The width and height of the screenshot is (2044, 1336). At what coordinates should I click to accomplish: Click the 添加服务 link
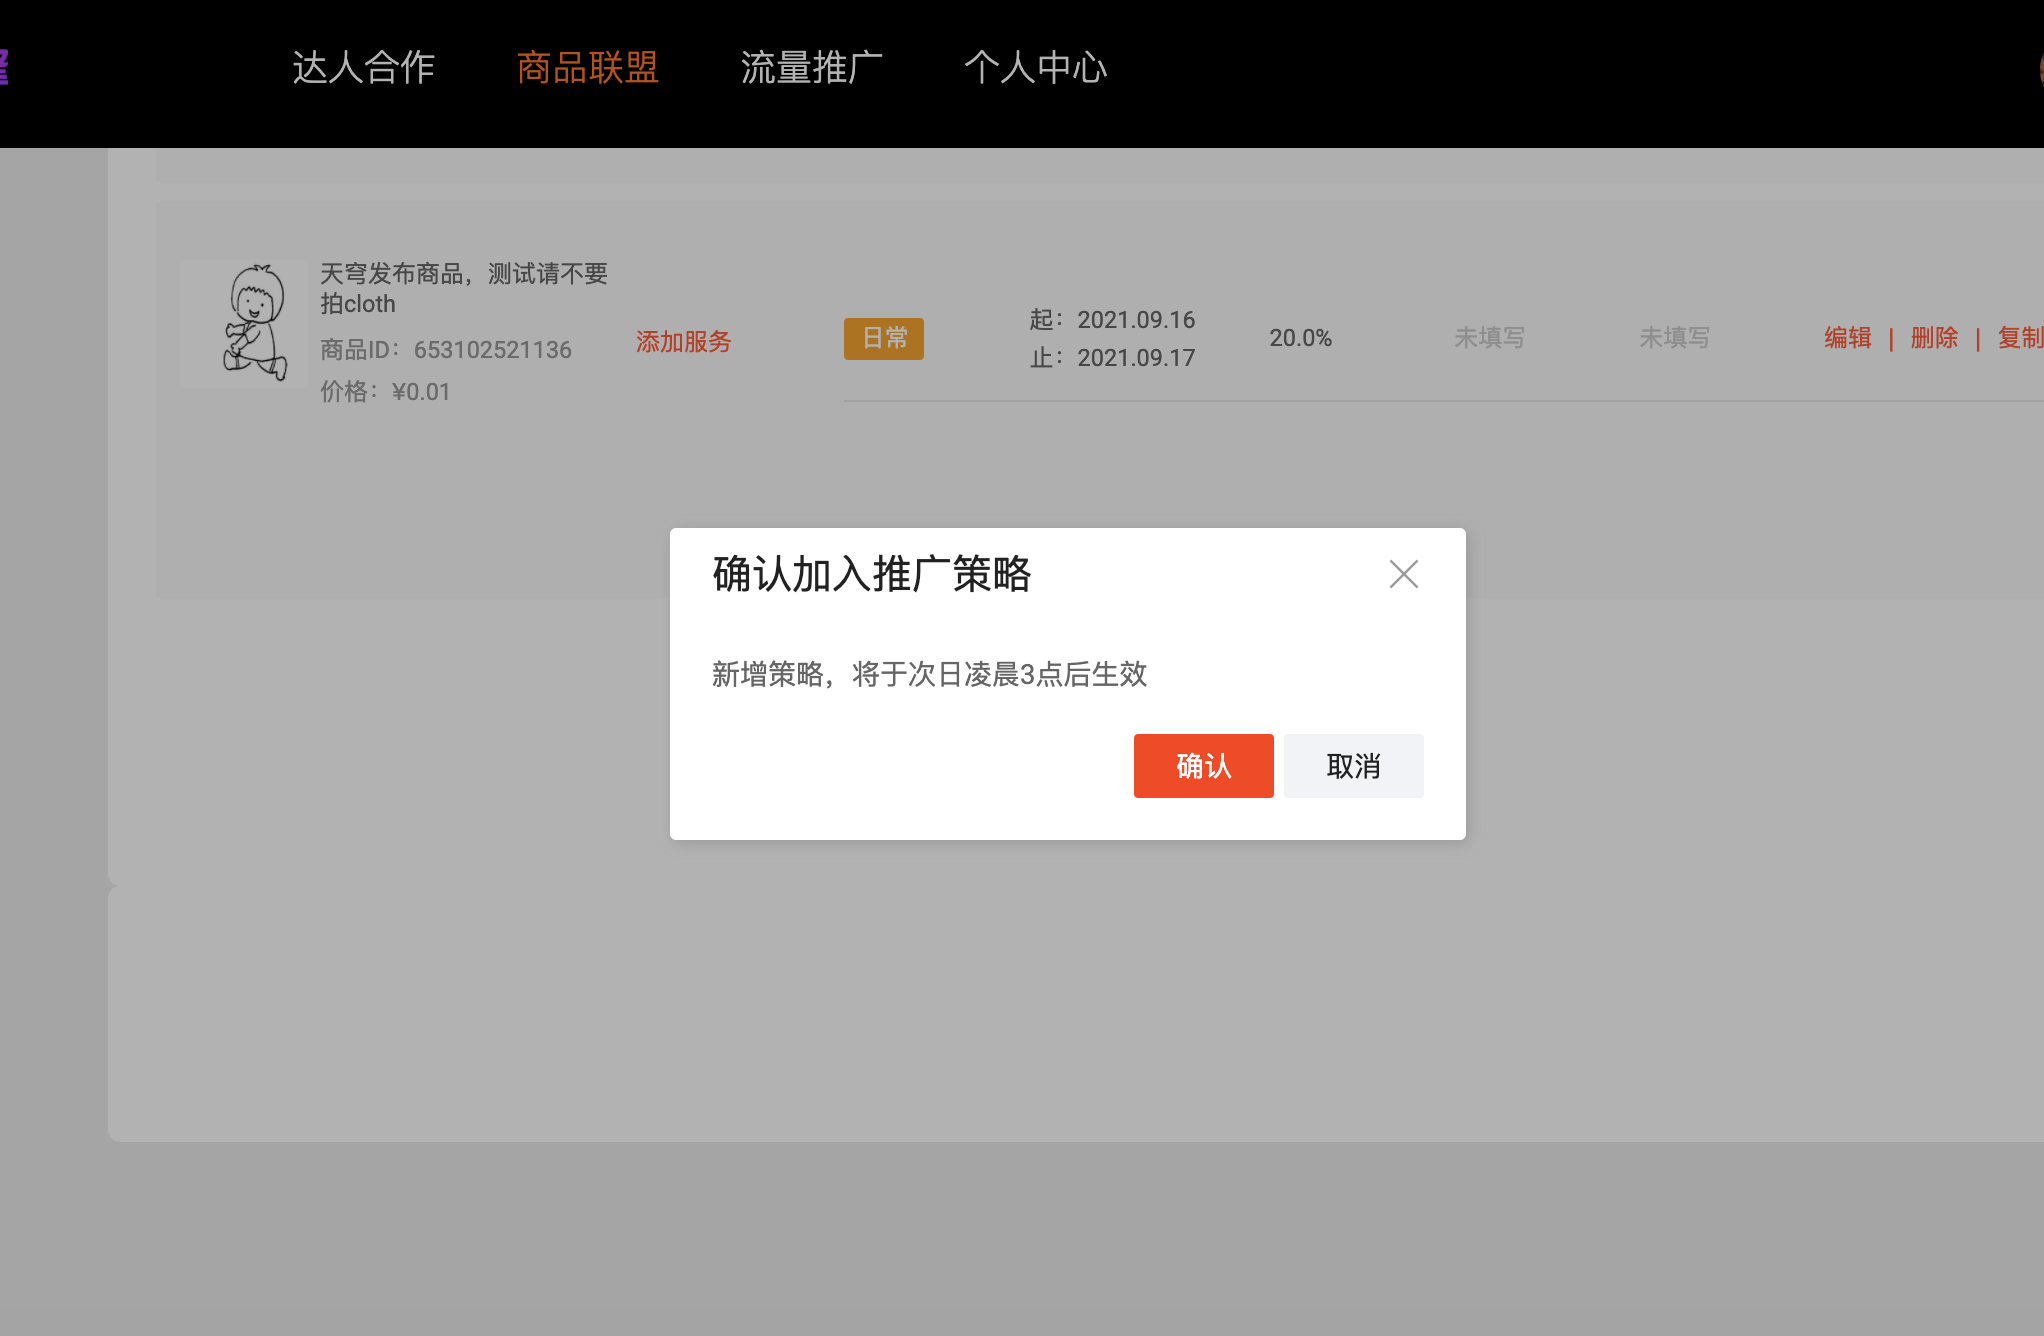[684, 342]
